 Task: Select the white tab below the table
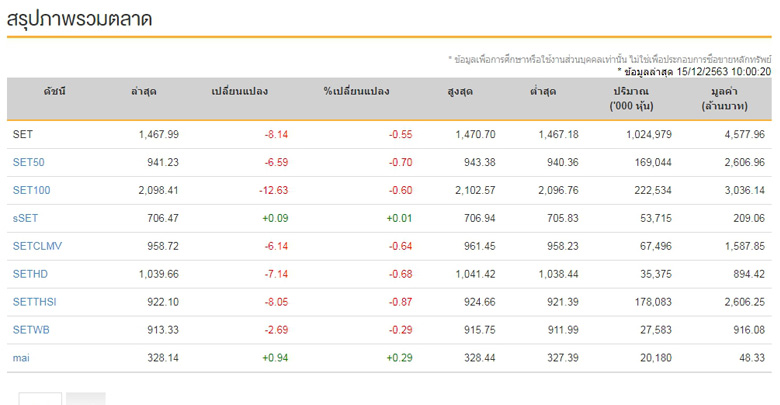point(40,399)
